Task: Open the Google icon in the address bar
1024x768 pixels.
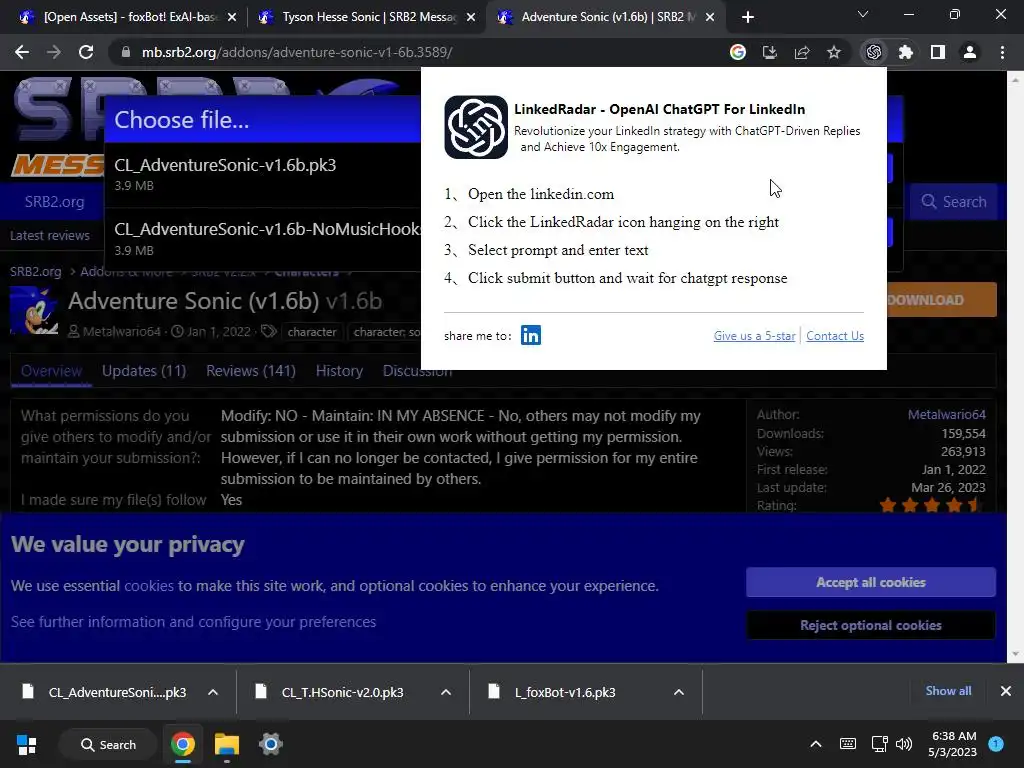Action: tap(738, 52)
